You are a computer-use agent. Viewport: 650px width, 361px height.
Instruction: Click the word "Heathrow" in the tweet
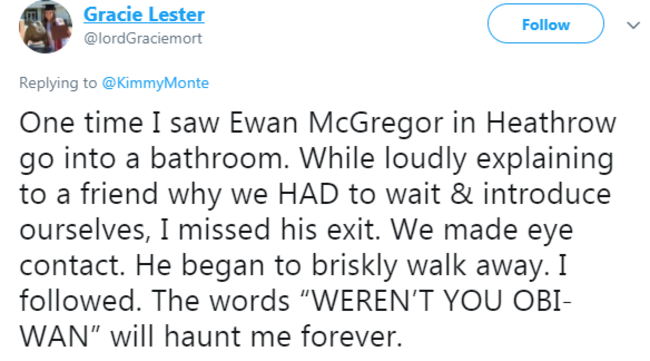551,123
